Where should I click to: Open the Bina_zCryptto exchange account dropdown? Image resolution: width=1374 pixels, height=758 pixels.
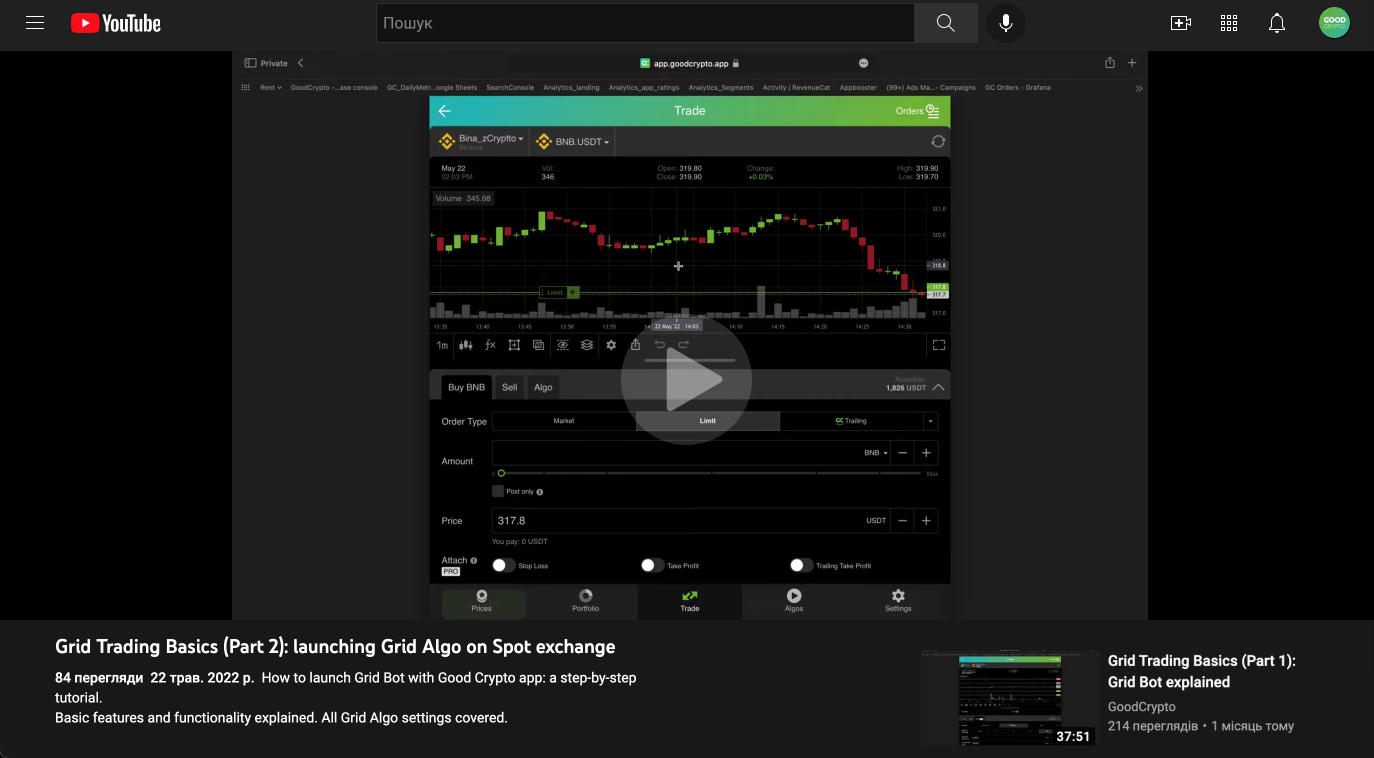[x=482, y=141]
